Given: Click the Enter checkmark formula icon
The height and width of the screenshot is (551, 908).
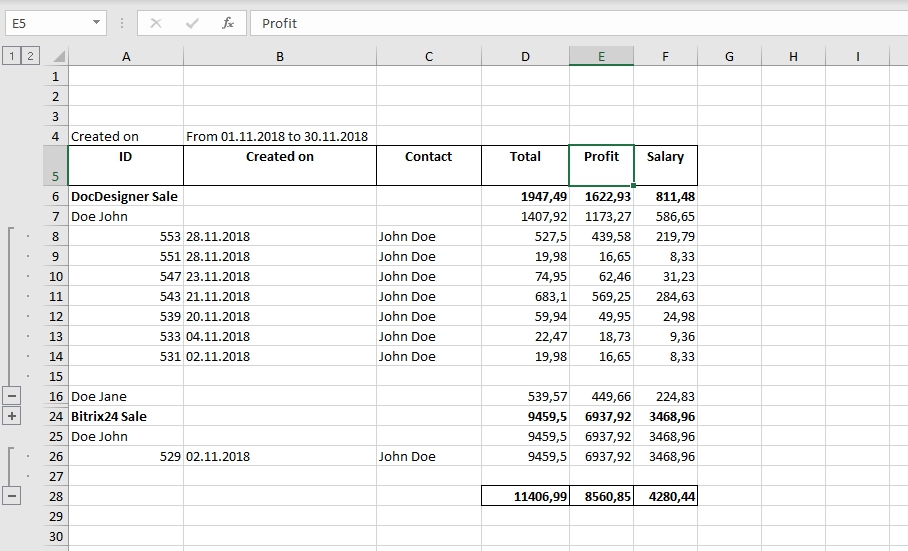Looking at the screenshot, I should [x=192, y=23].
